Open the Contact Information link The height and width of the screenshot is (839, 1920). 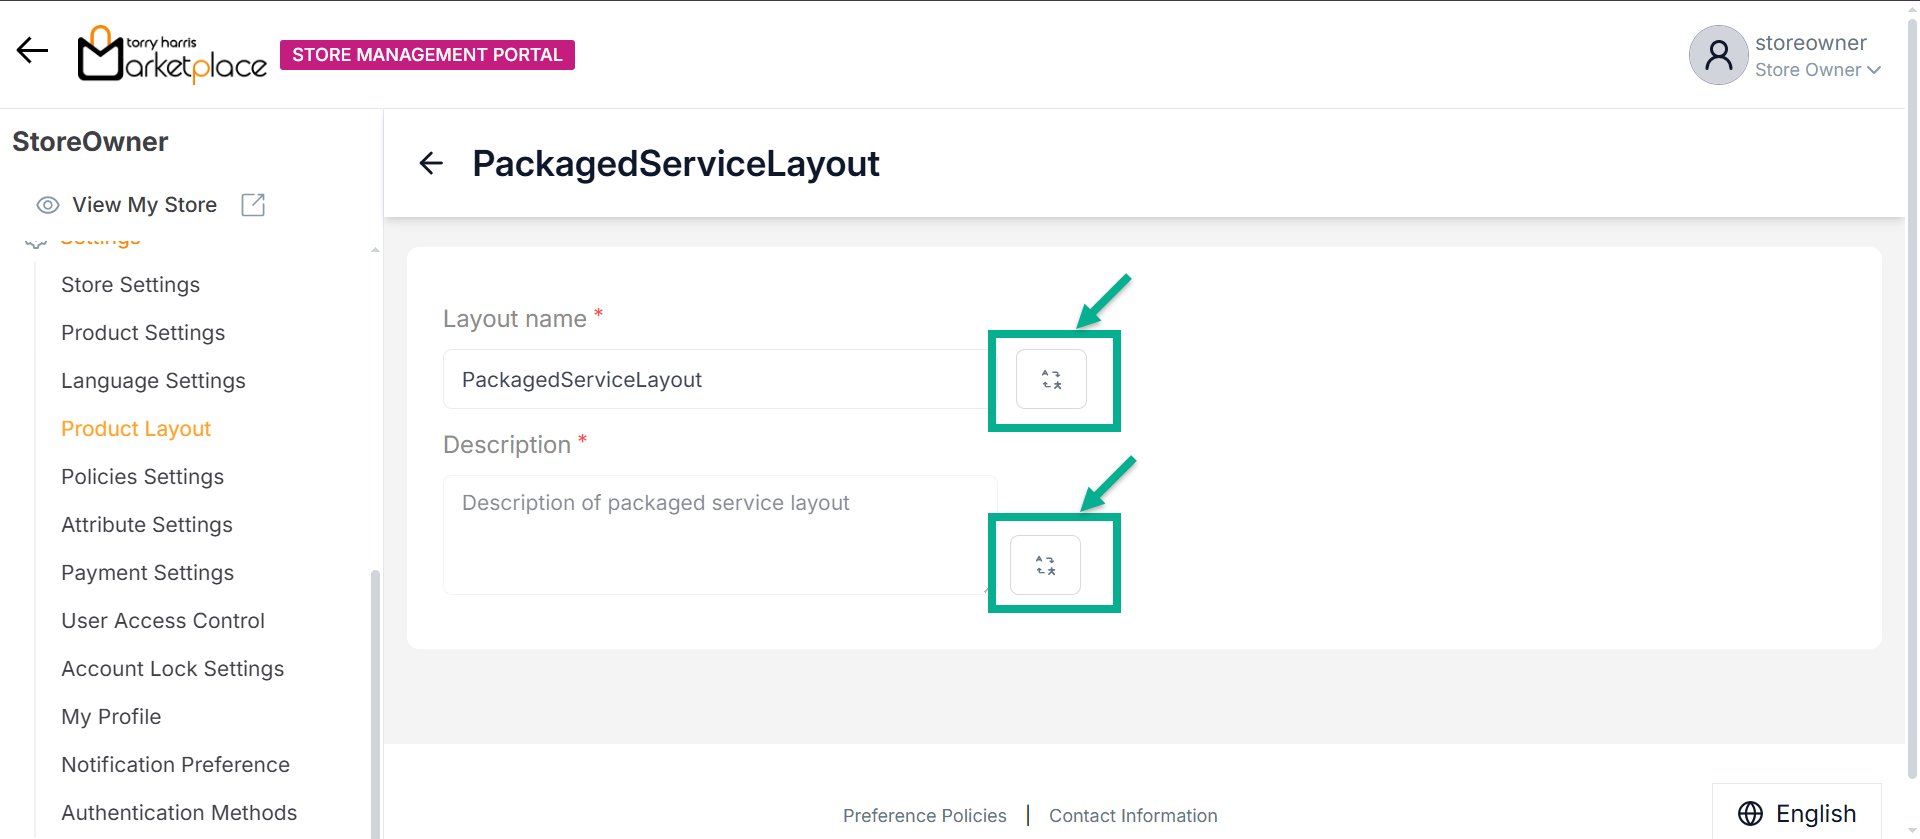coord(1133,816)
